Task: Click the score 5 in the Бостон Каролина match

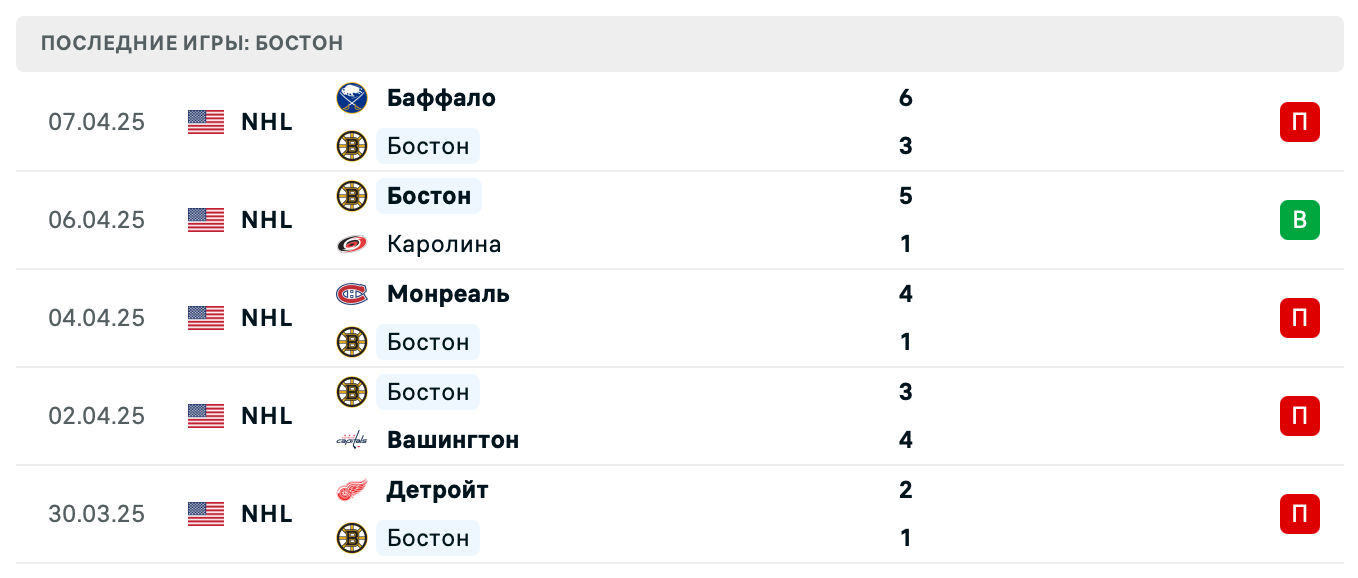Action: pos(905,196)
